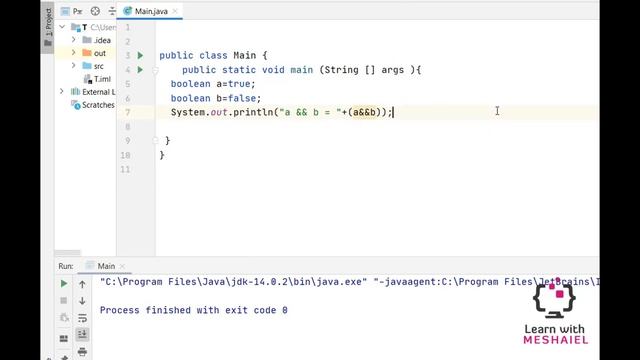Click the locate opened file target icon

tap(95, 11)
